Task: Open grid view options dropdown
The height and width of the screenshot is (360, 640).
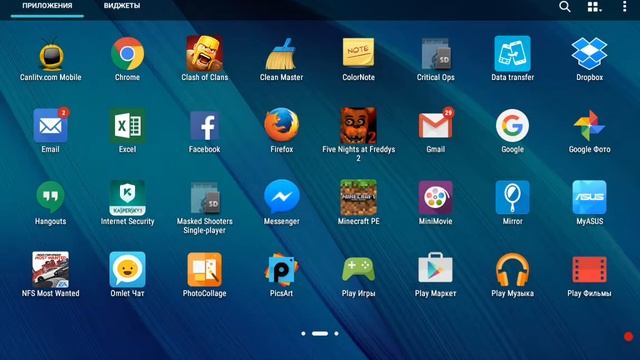Action: (594, 7)
